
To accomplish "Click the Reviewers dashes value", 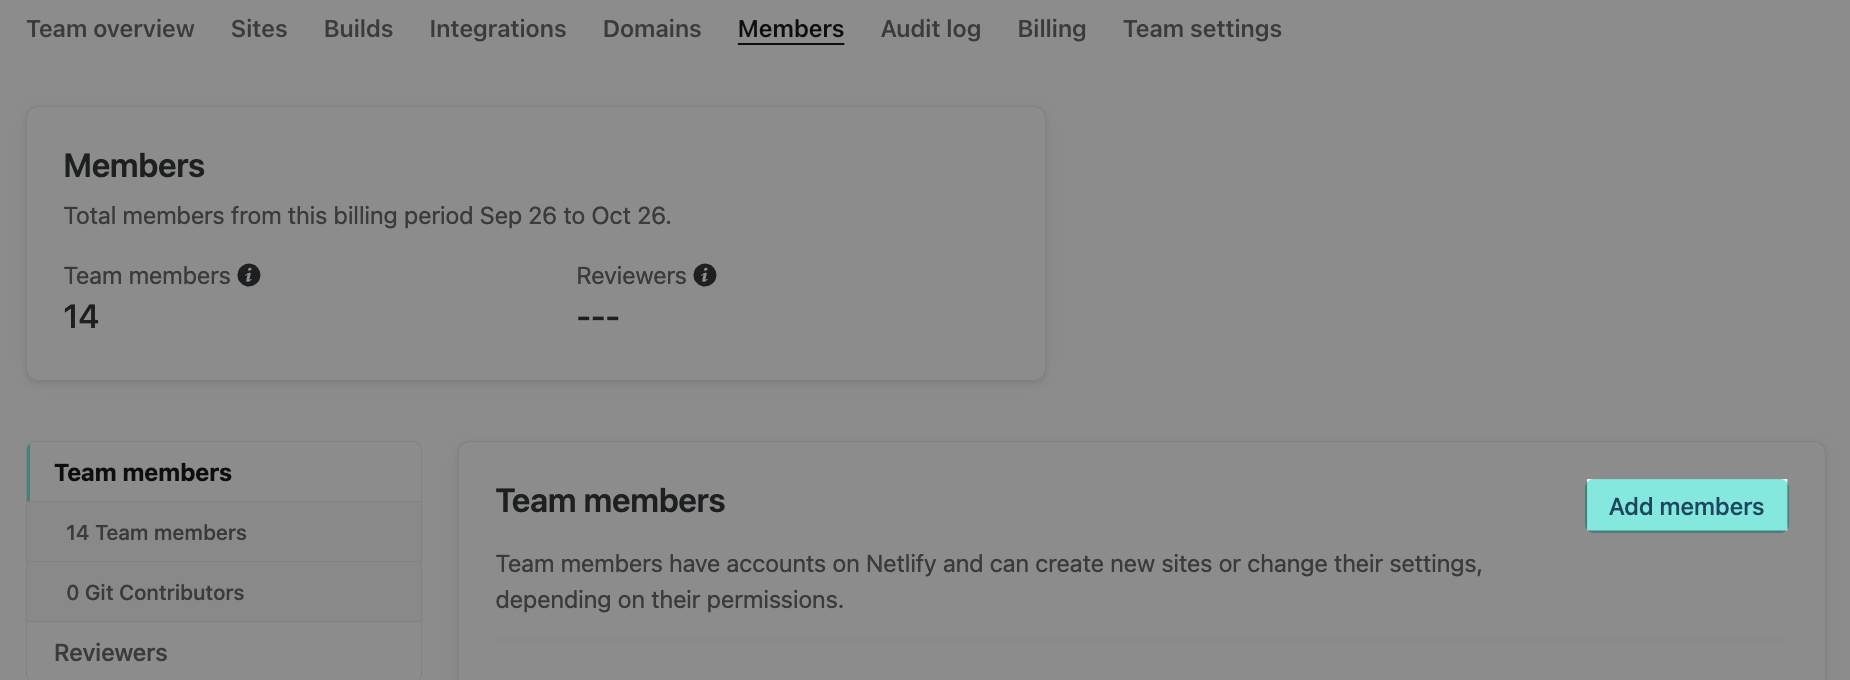I will click(598, 318).
